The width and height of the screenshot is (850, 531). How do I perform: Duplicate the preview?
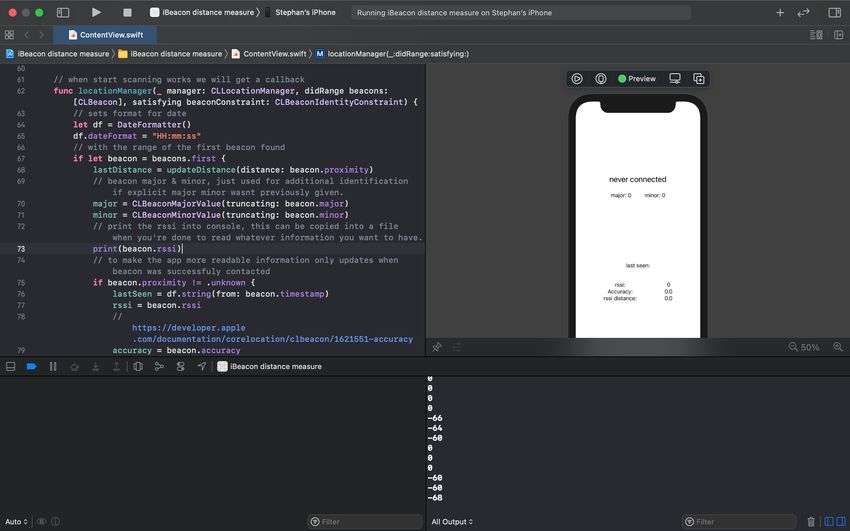pyautogui.click(x=699, y=79)
